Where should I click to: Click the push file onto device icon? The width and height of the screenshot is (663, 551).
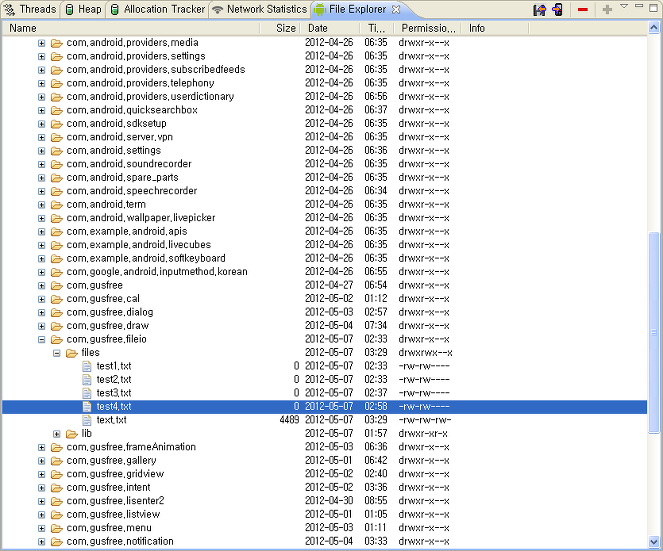558,10
